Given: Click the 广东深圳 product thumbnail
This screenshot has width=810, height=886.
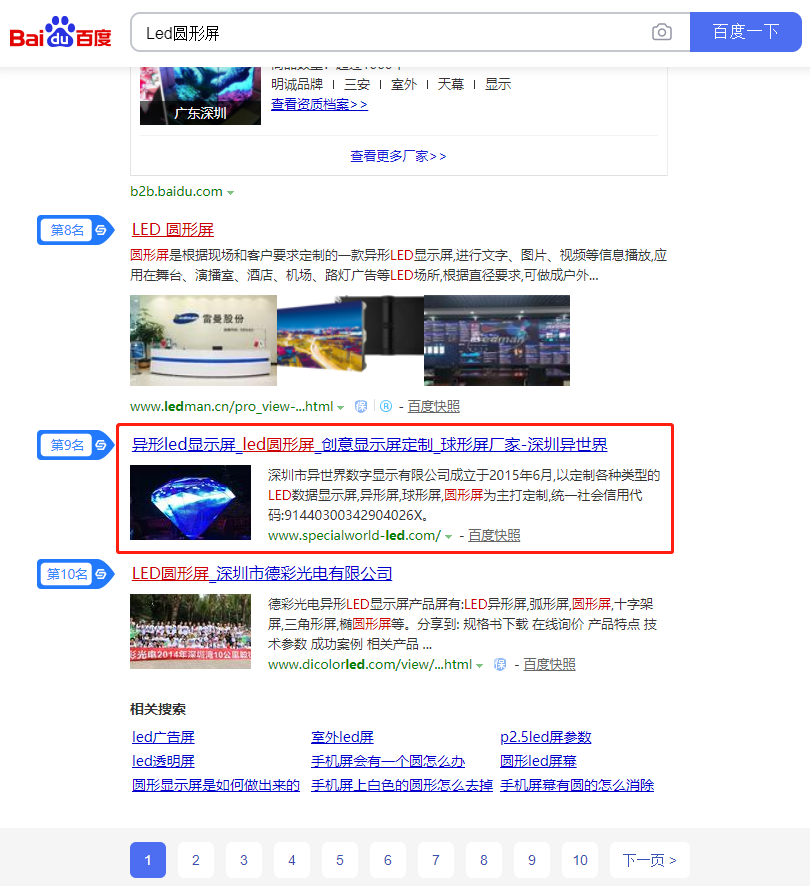Looking at the screenshot, I should click(200, 96).
